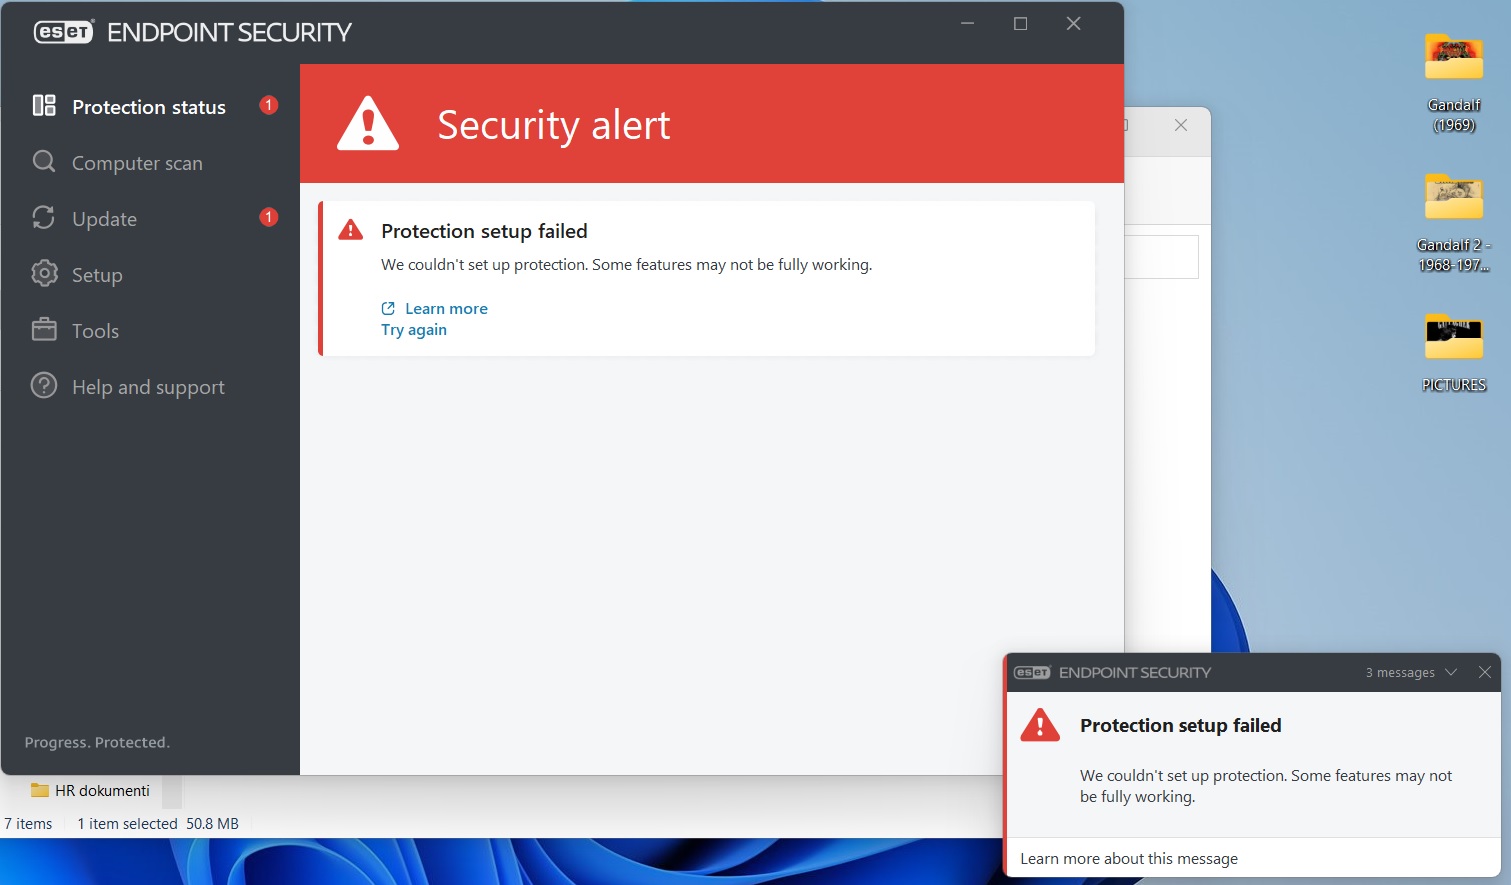Image resolution: width=1511 pixels, height=885 pixels.
Task: Click the Learn more external link icon
Action: pyautogui.click(x=388, y=308)
